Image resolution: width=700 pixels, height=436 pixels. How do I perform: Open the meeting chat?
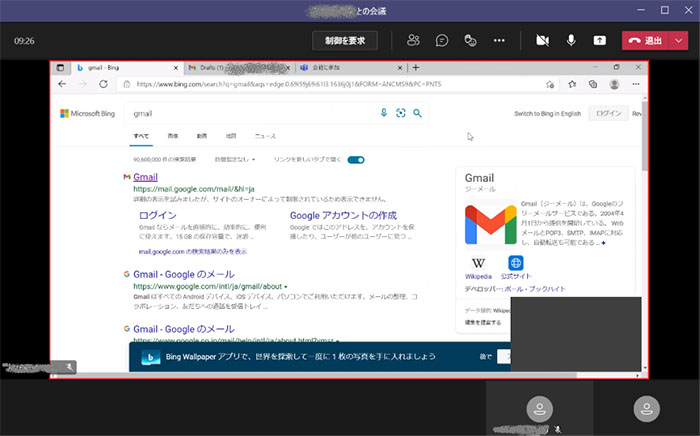(441, 41)
